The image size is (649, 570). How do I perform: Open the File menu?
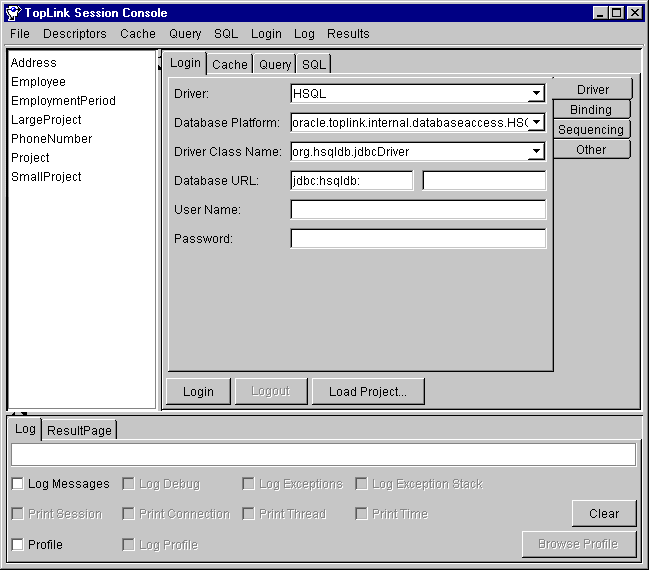[x=20, y=34]
